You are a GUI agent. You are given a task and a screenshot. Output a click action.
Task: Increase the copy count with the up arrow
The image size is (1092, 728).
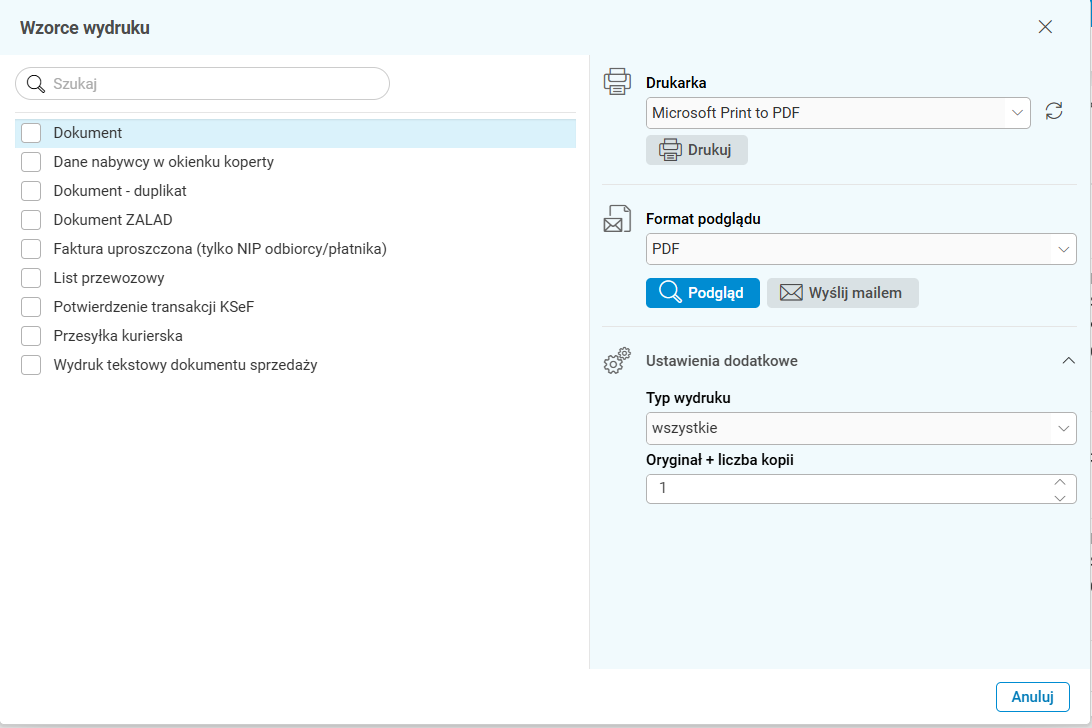1060,482
